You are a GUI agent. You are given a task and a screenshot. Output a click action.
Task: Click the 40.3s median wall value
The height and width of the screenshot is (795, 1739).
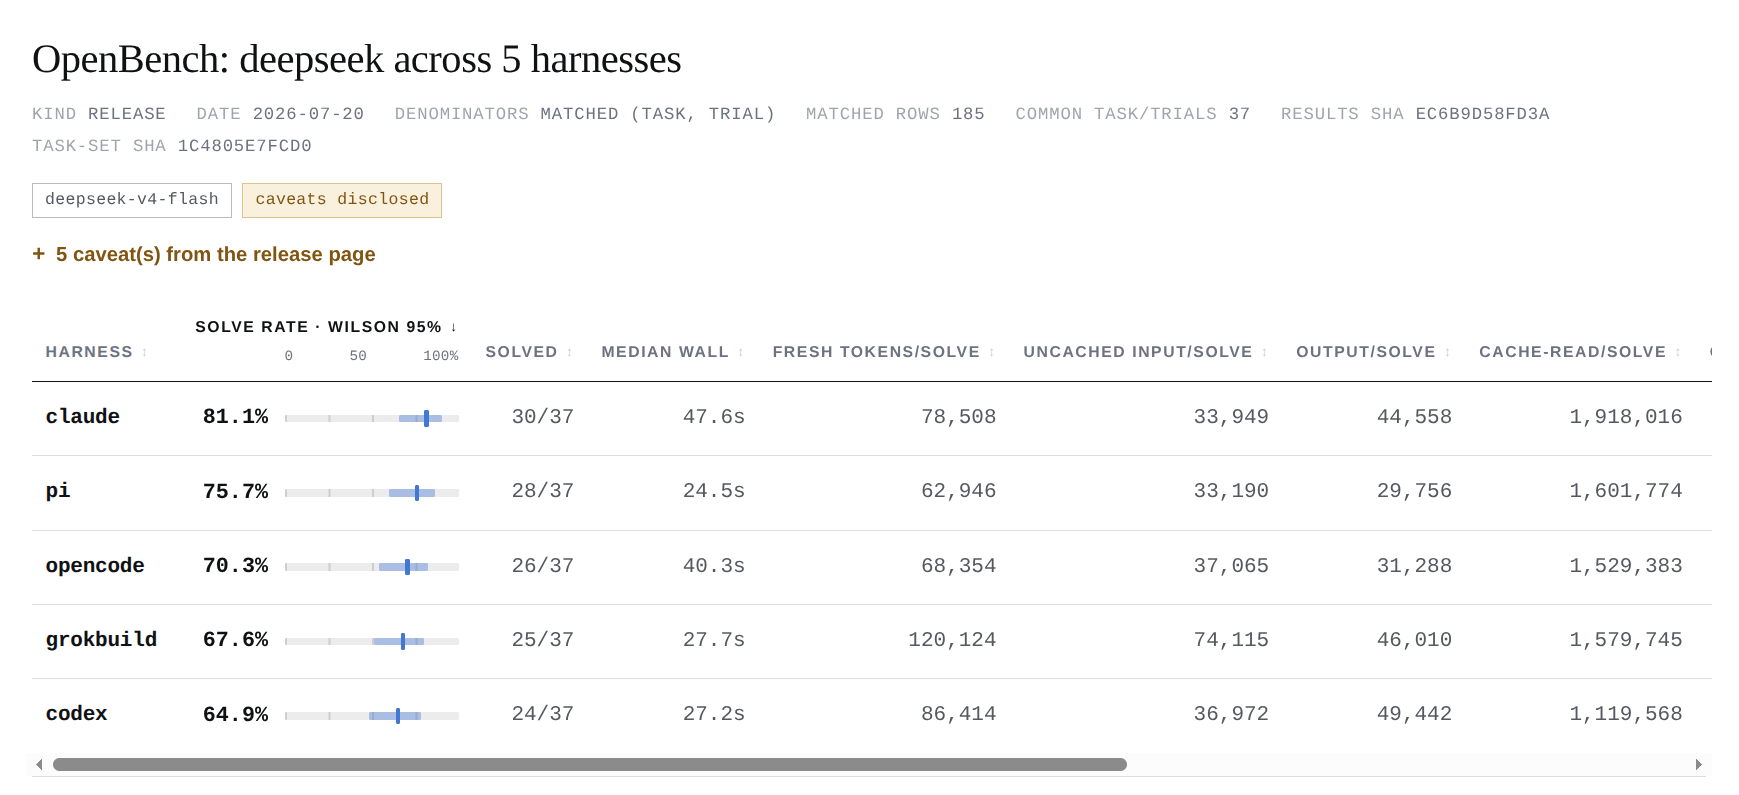coord(714,566)
